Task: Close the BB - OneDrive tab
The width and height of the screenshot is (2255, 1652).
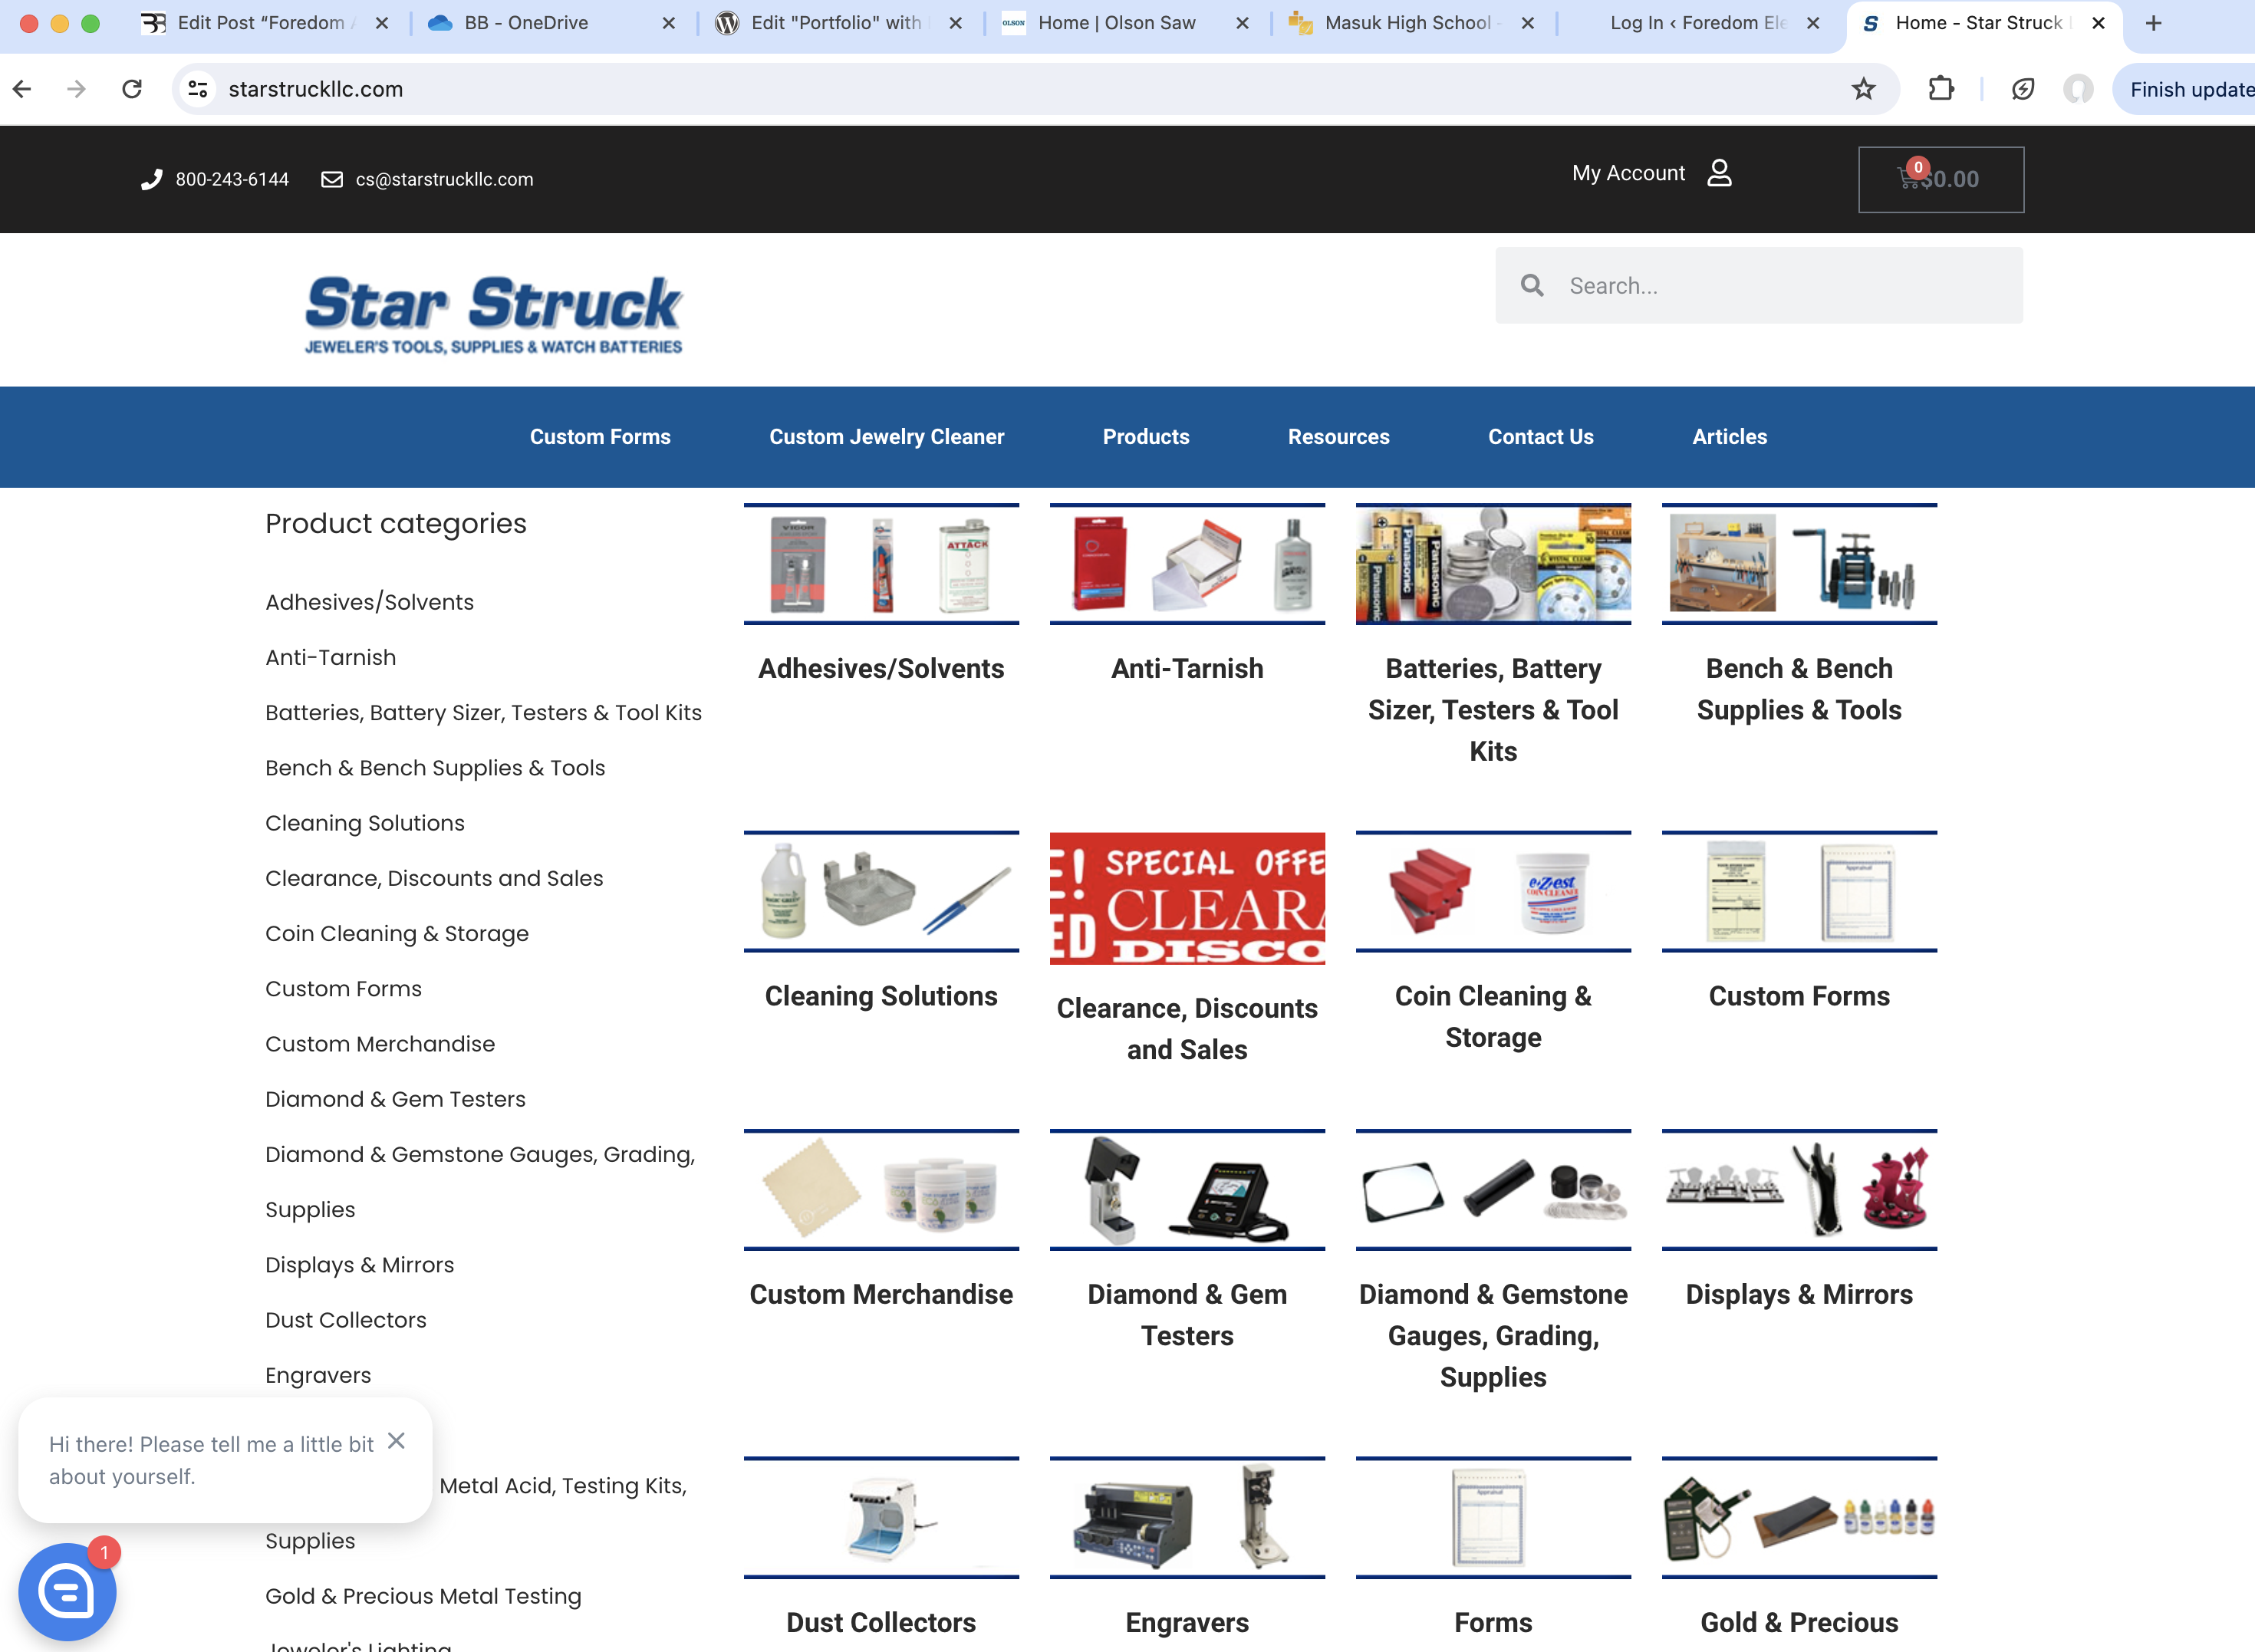Action: [669, 23]
